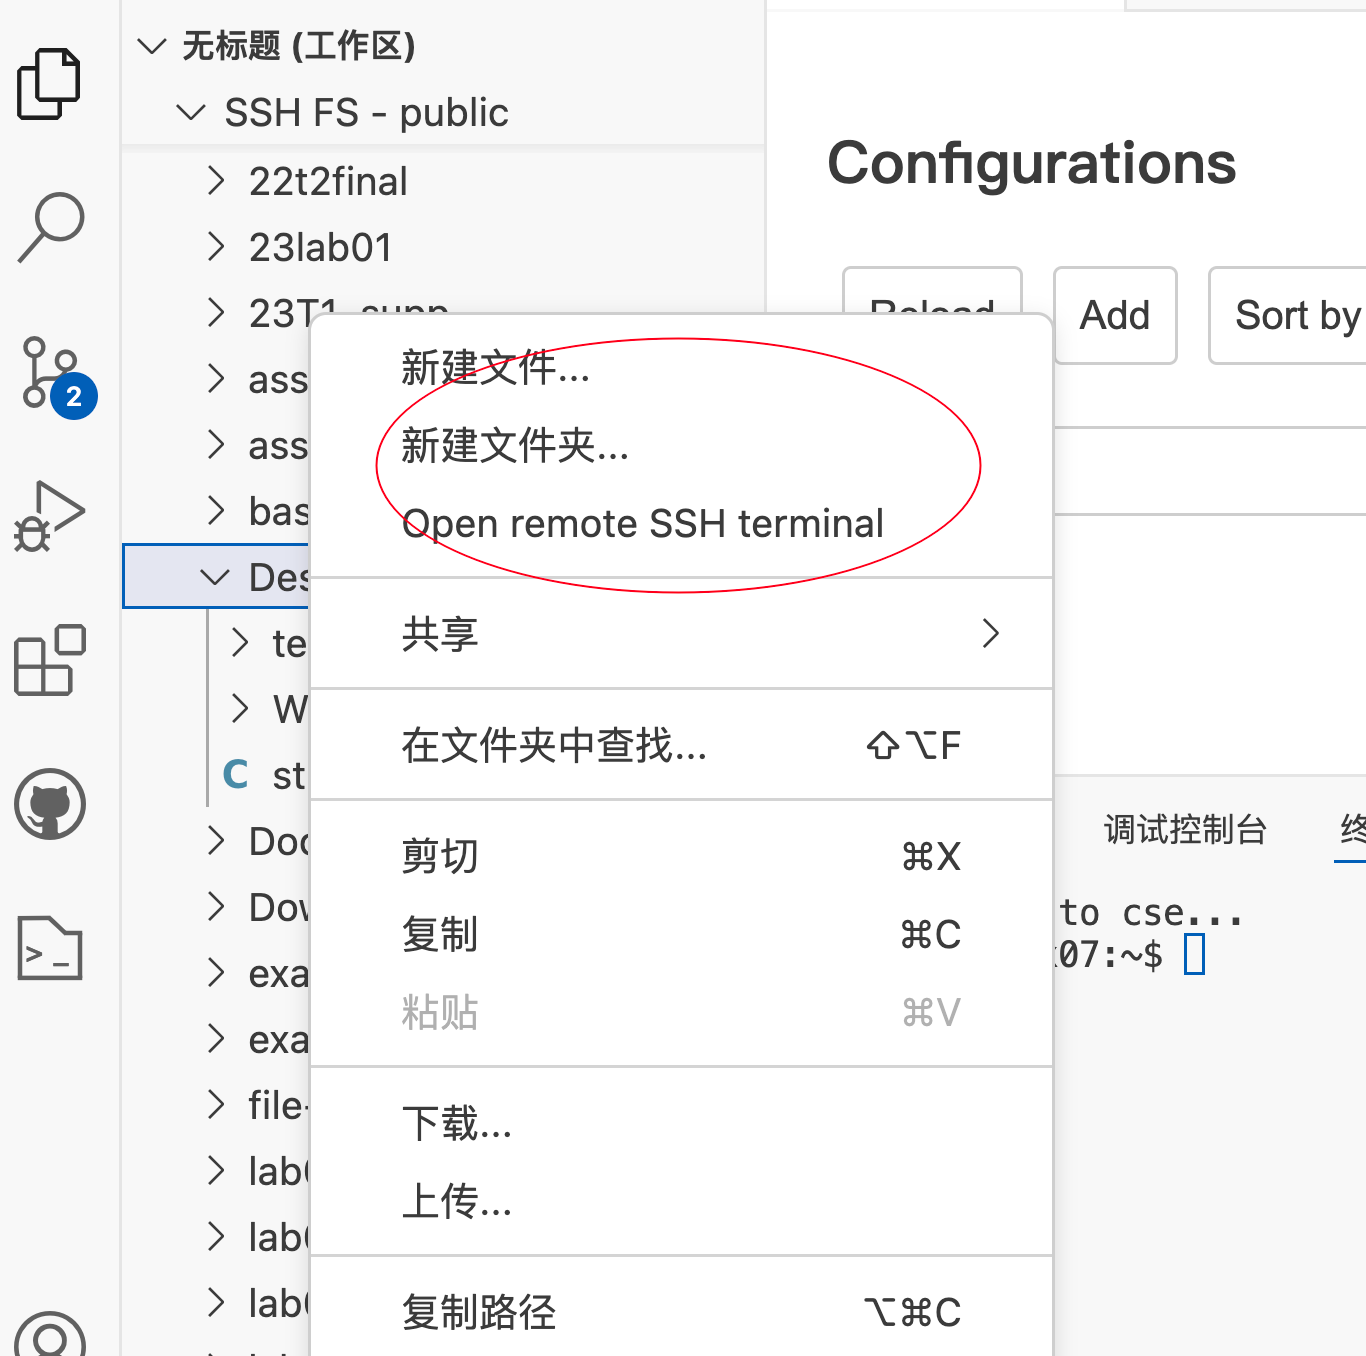Expand the file- folder chevron
The width and height of the screenshot is (1366, 1356).
click(215, 1105)
